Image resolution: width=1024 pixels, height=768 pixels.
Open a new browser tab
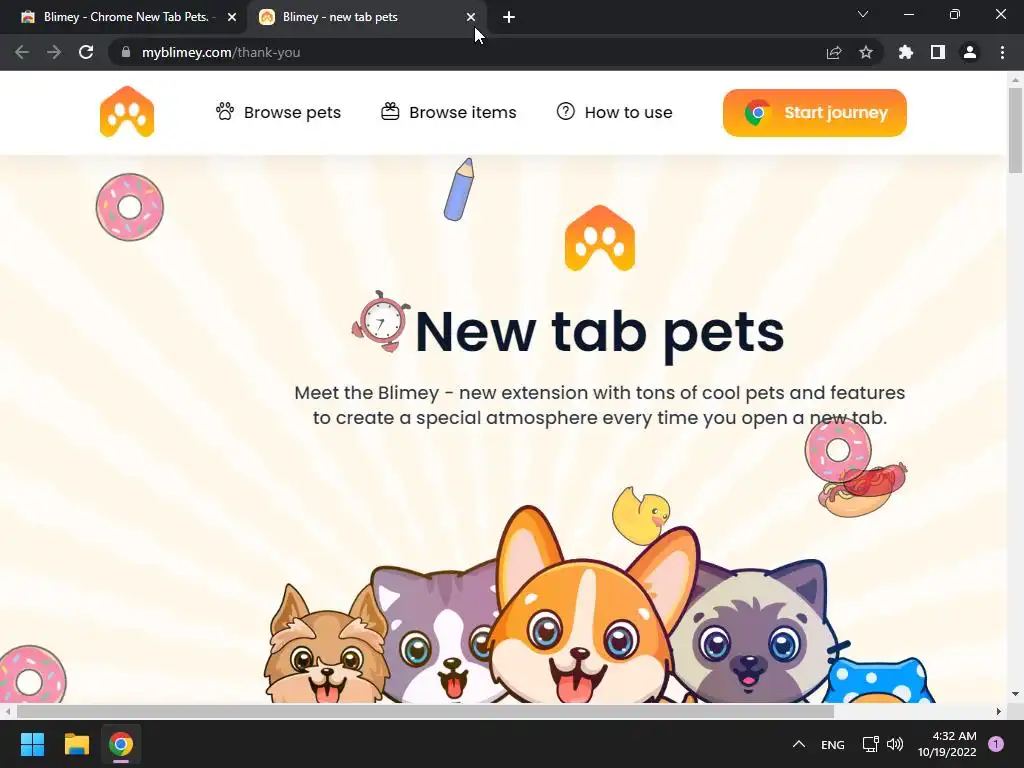509,17
